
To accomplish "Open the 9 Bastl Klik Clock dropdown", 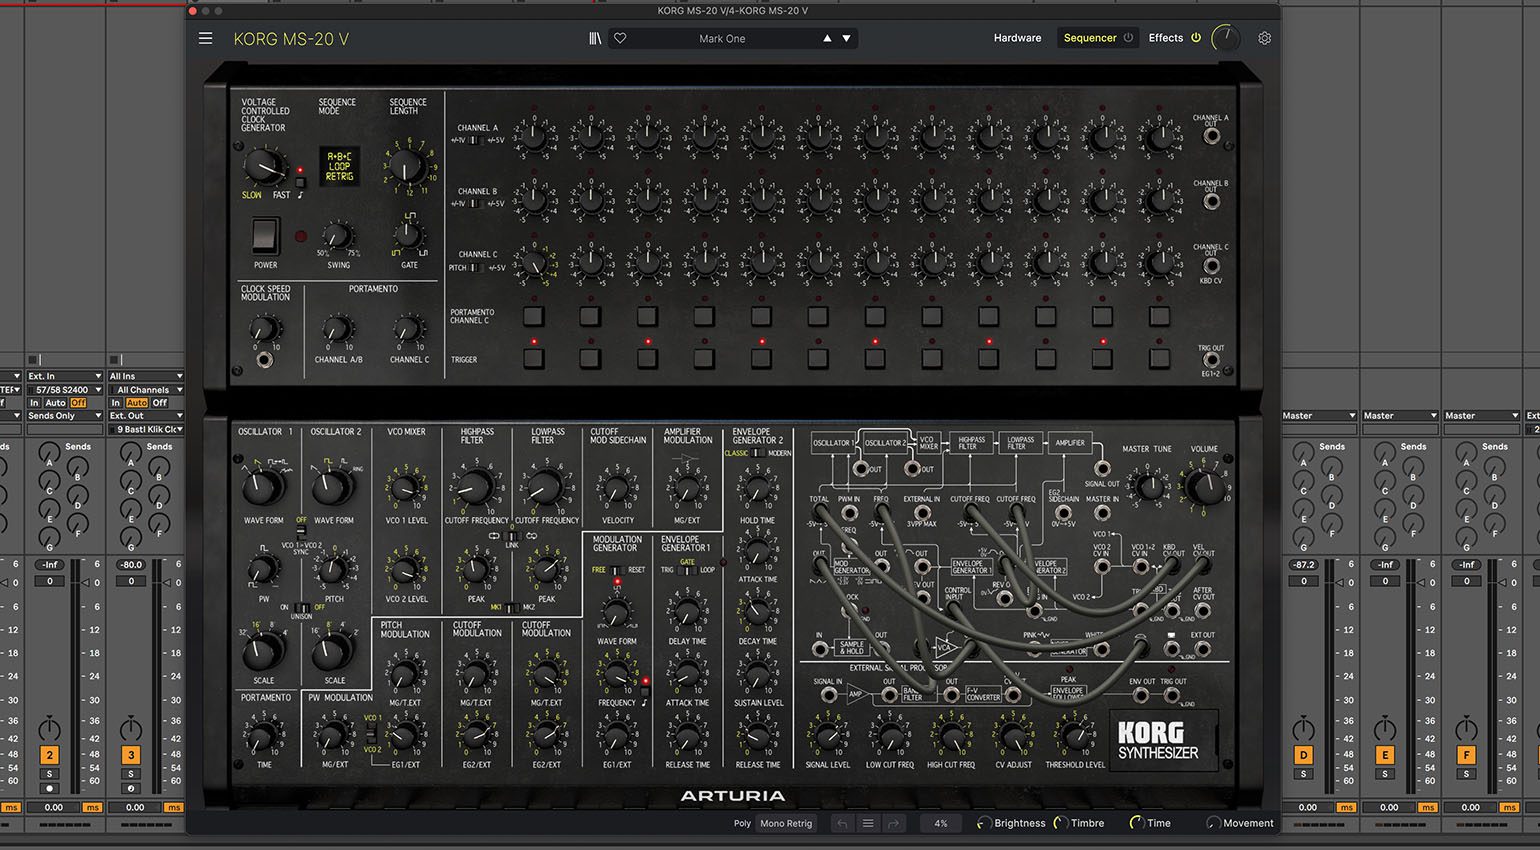I will tap(146, 429).
